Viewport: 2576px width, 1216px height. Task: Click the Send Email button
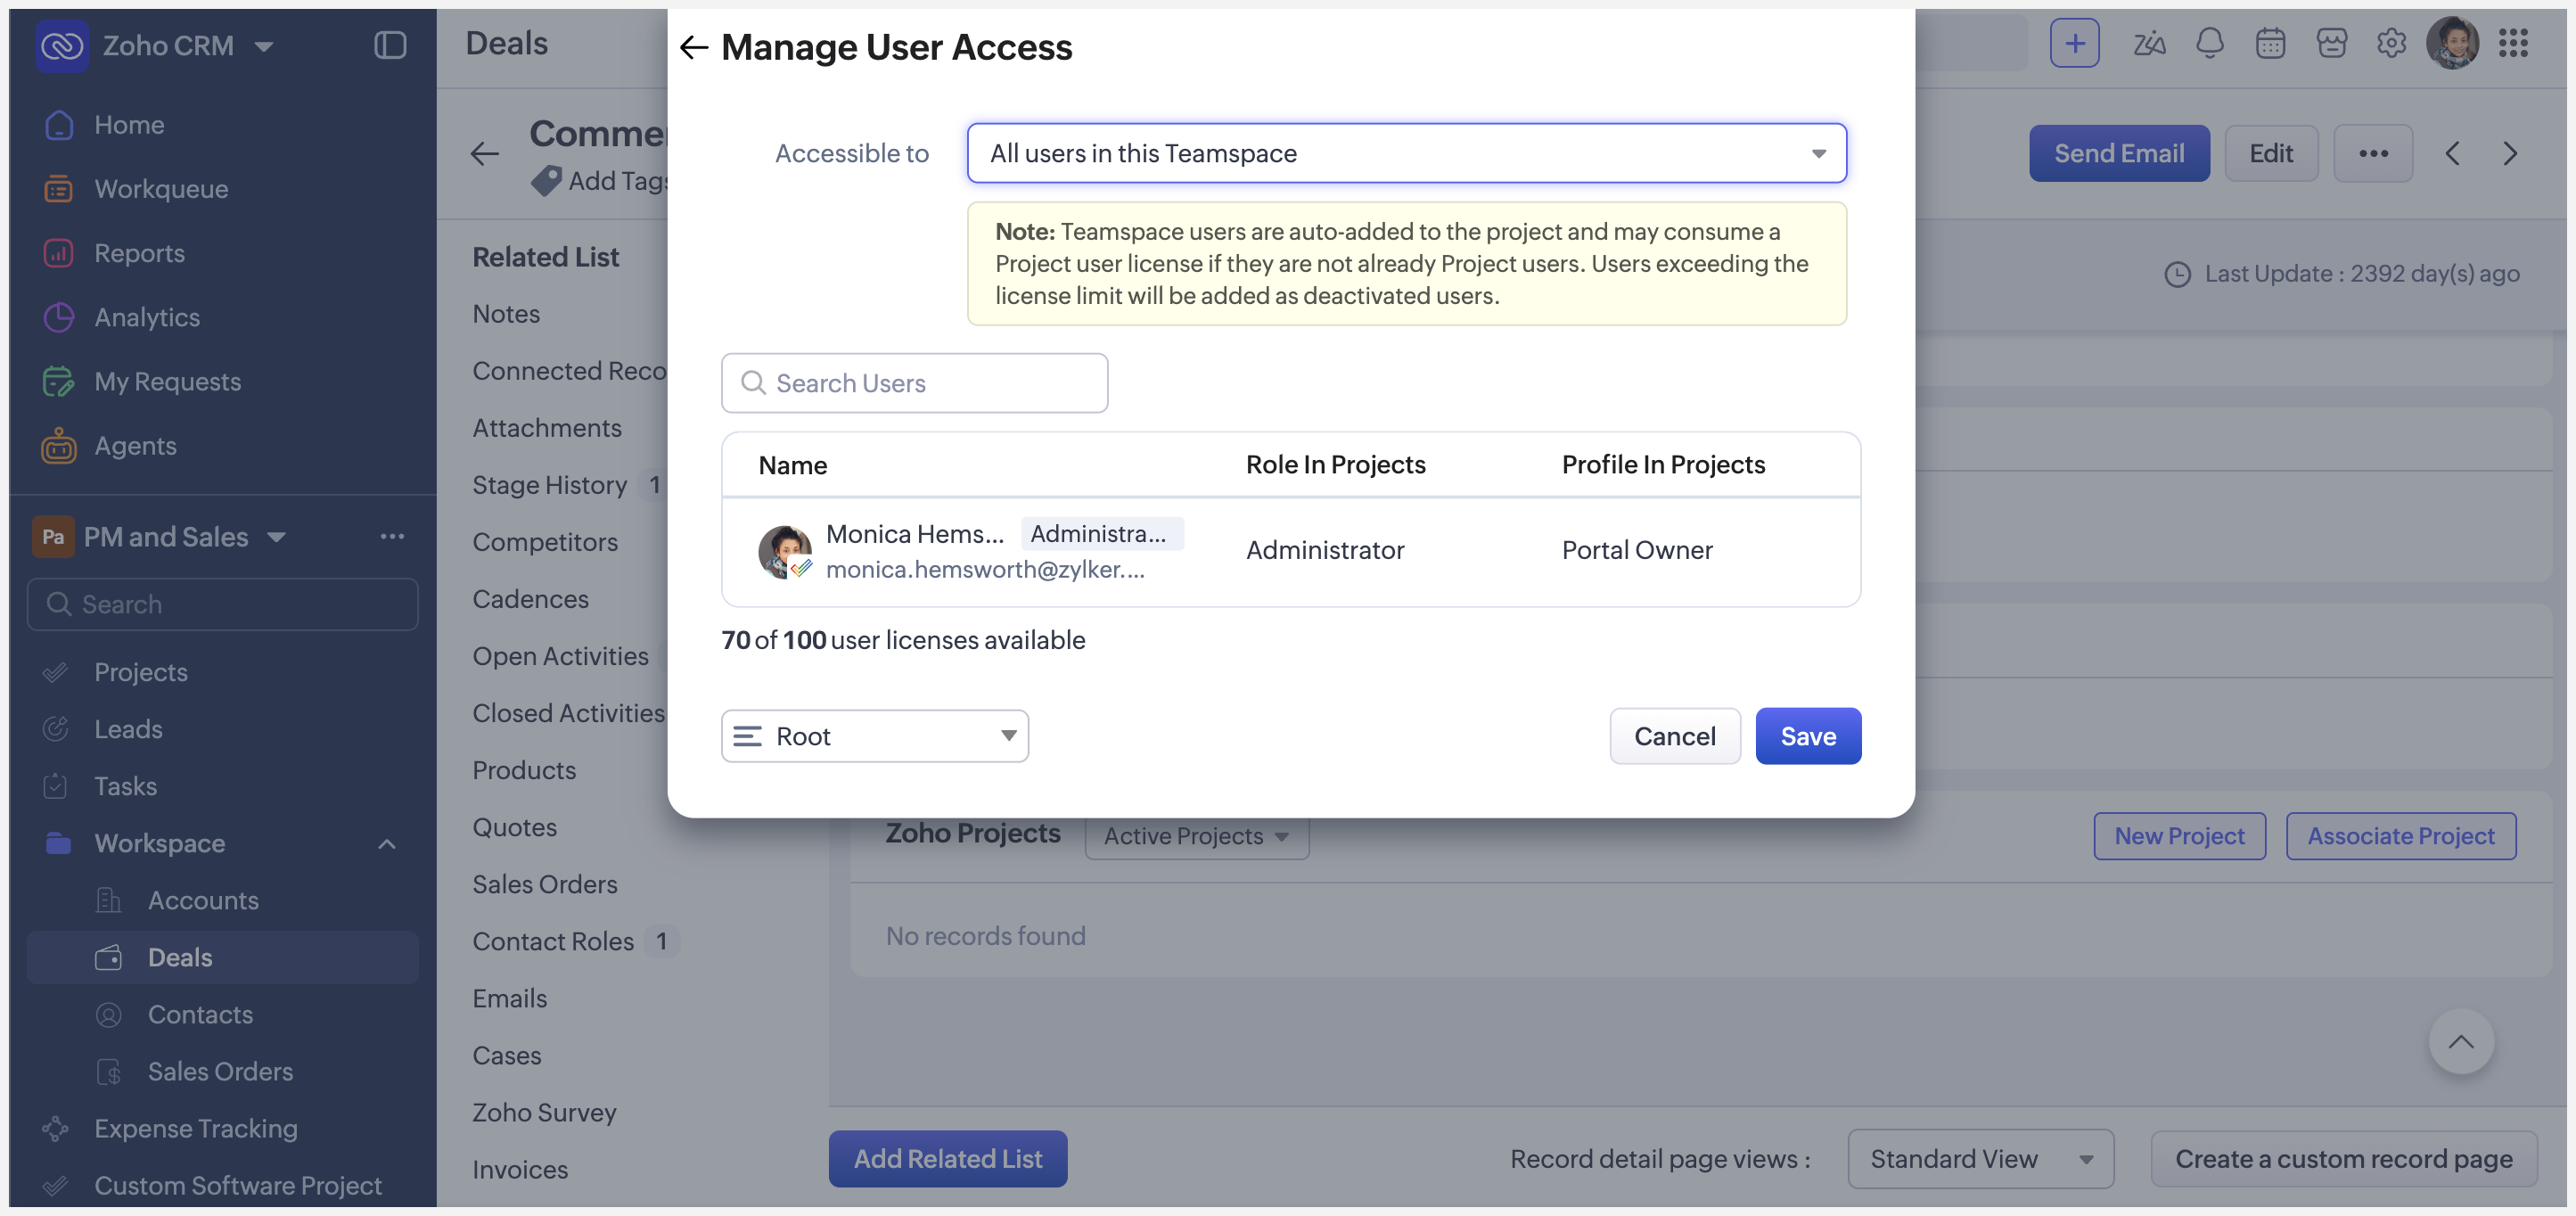pos(2119,153)
